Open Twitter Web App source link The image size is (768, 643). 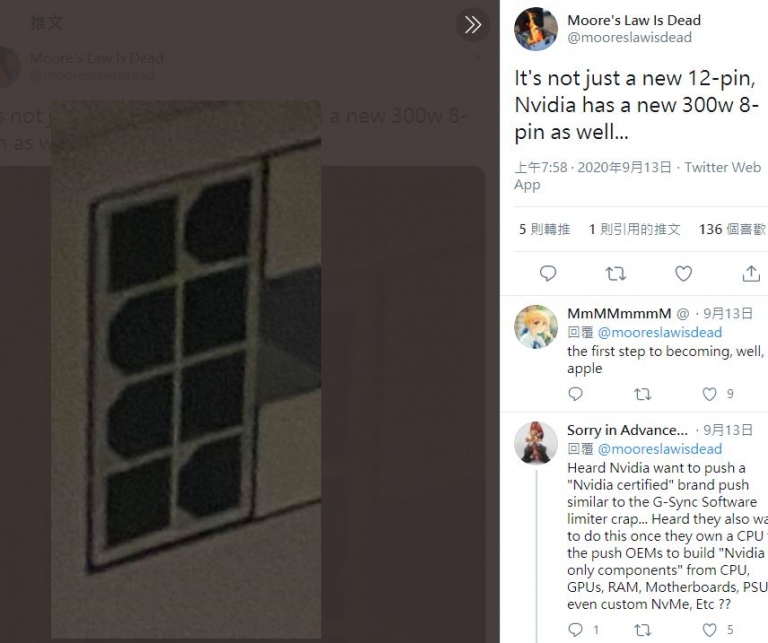[637, 176]
